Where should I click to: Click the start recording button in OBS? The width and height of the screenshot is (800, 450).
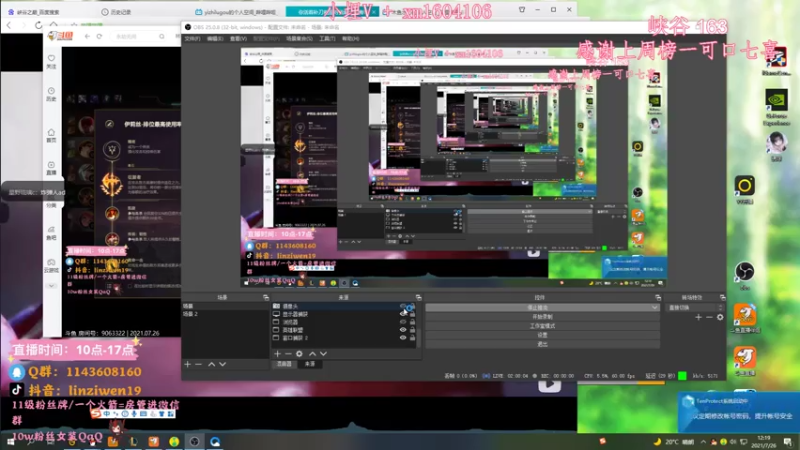coord(542,317)
